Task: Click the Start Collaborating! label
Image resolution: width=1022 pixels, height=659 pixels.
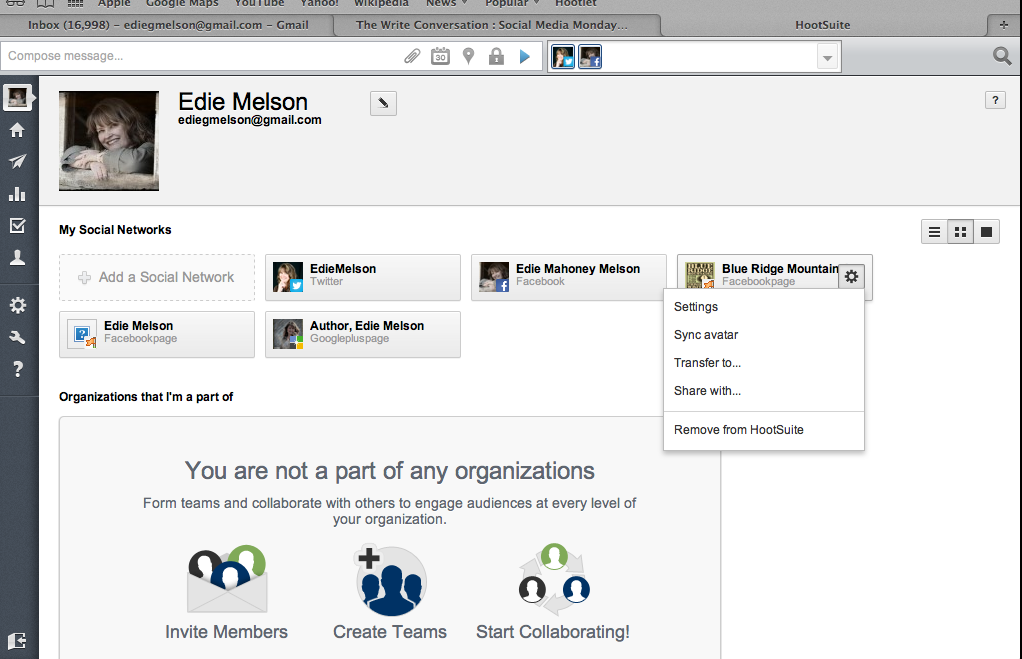Action: click(x=553, y=632)
